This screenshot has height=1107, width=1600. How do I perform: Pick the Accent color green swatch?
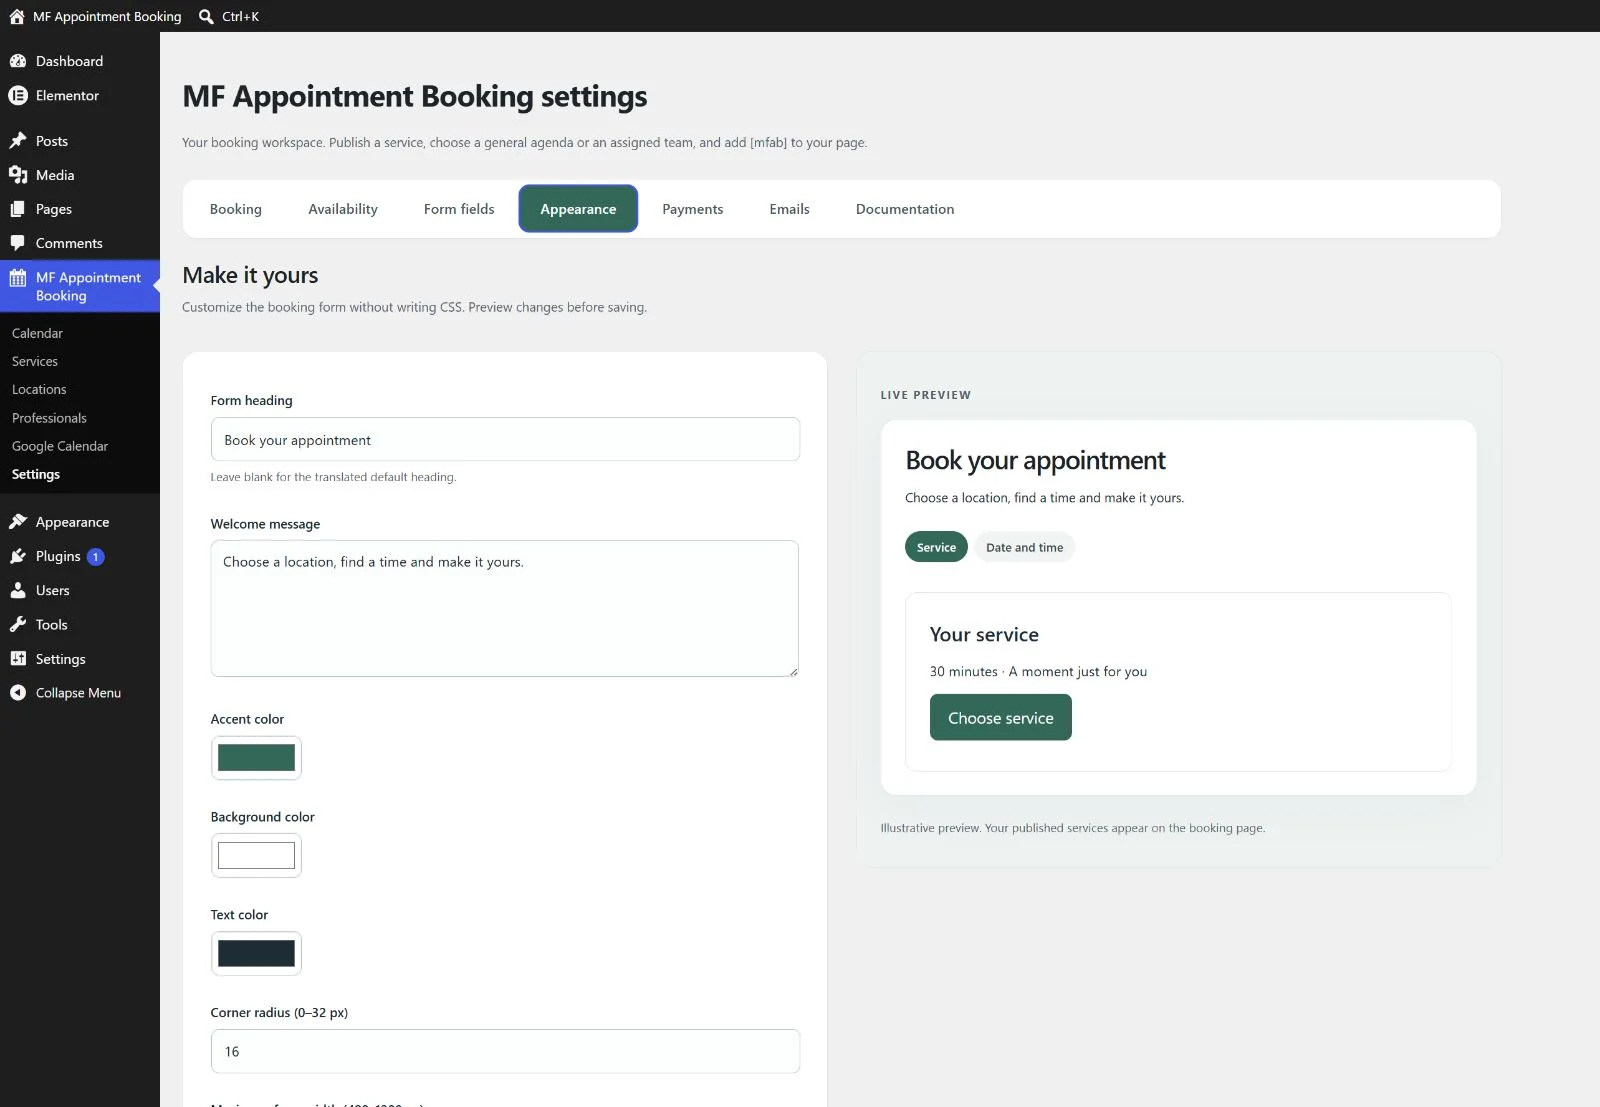click(256, 758)
